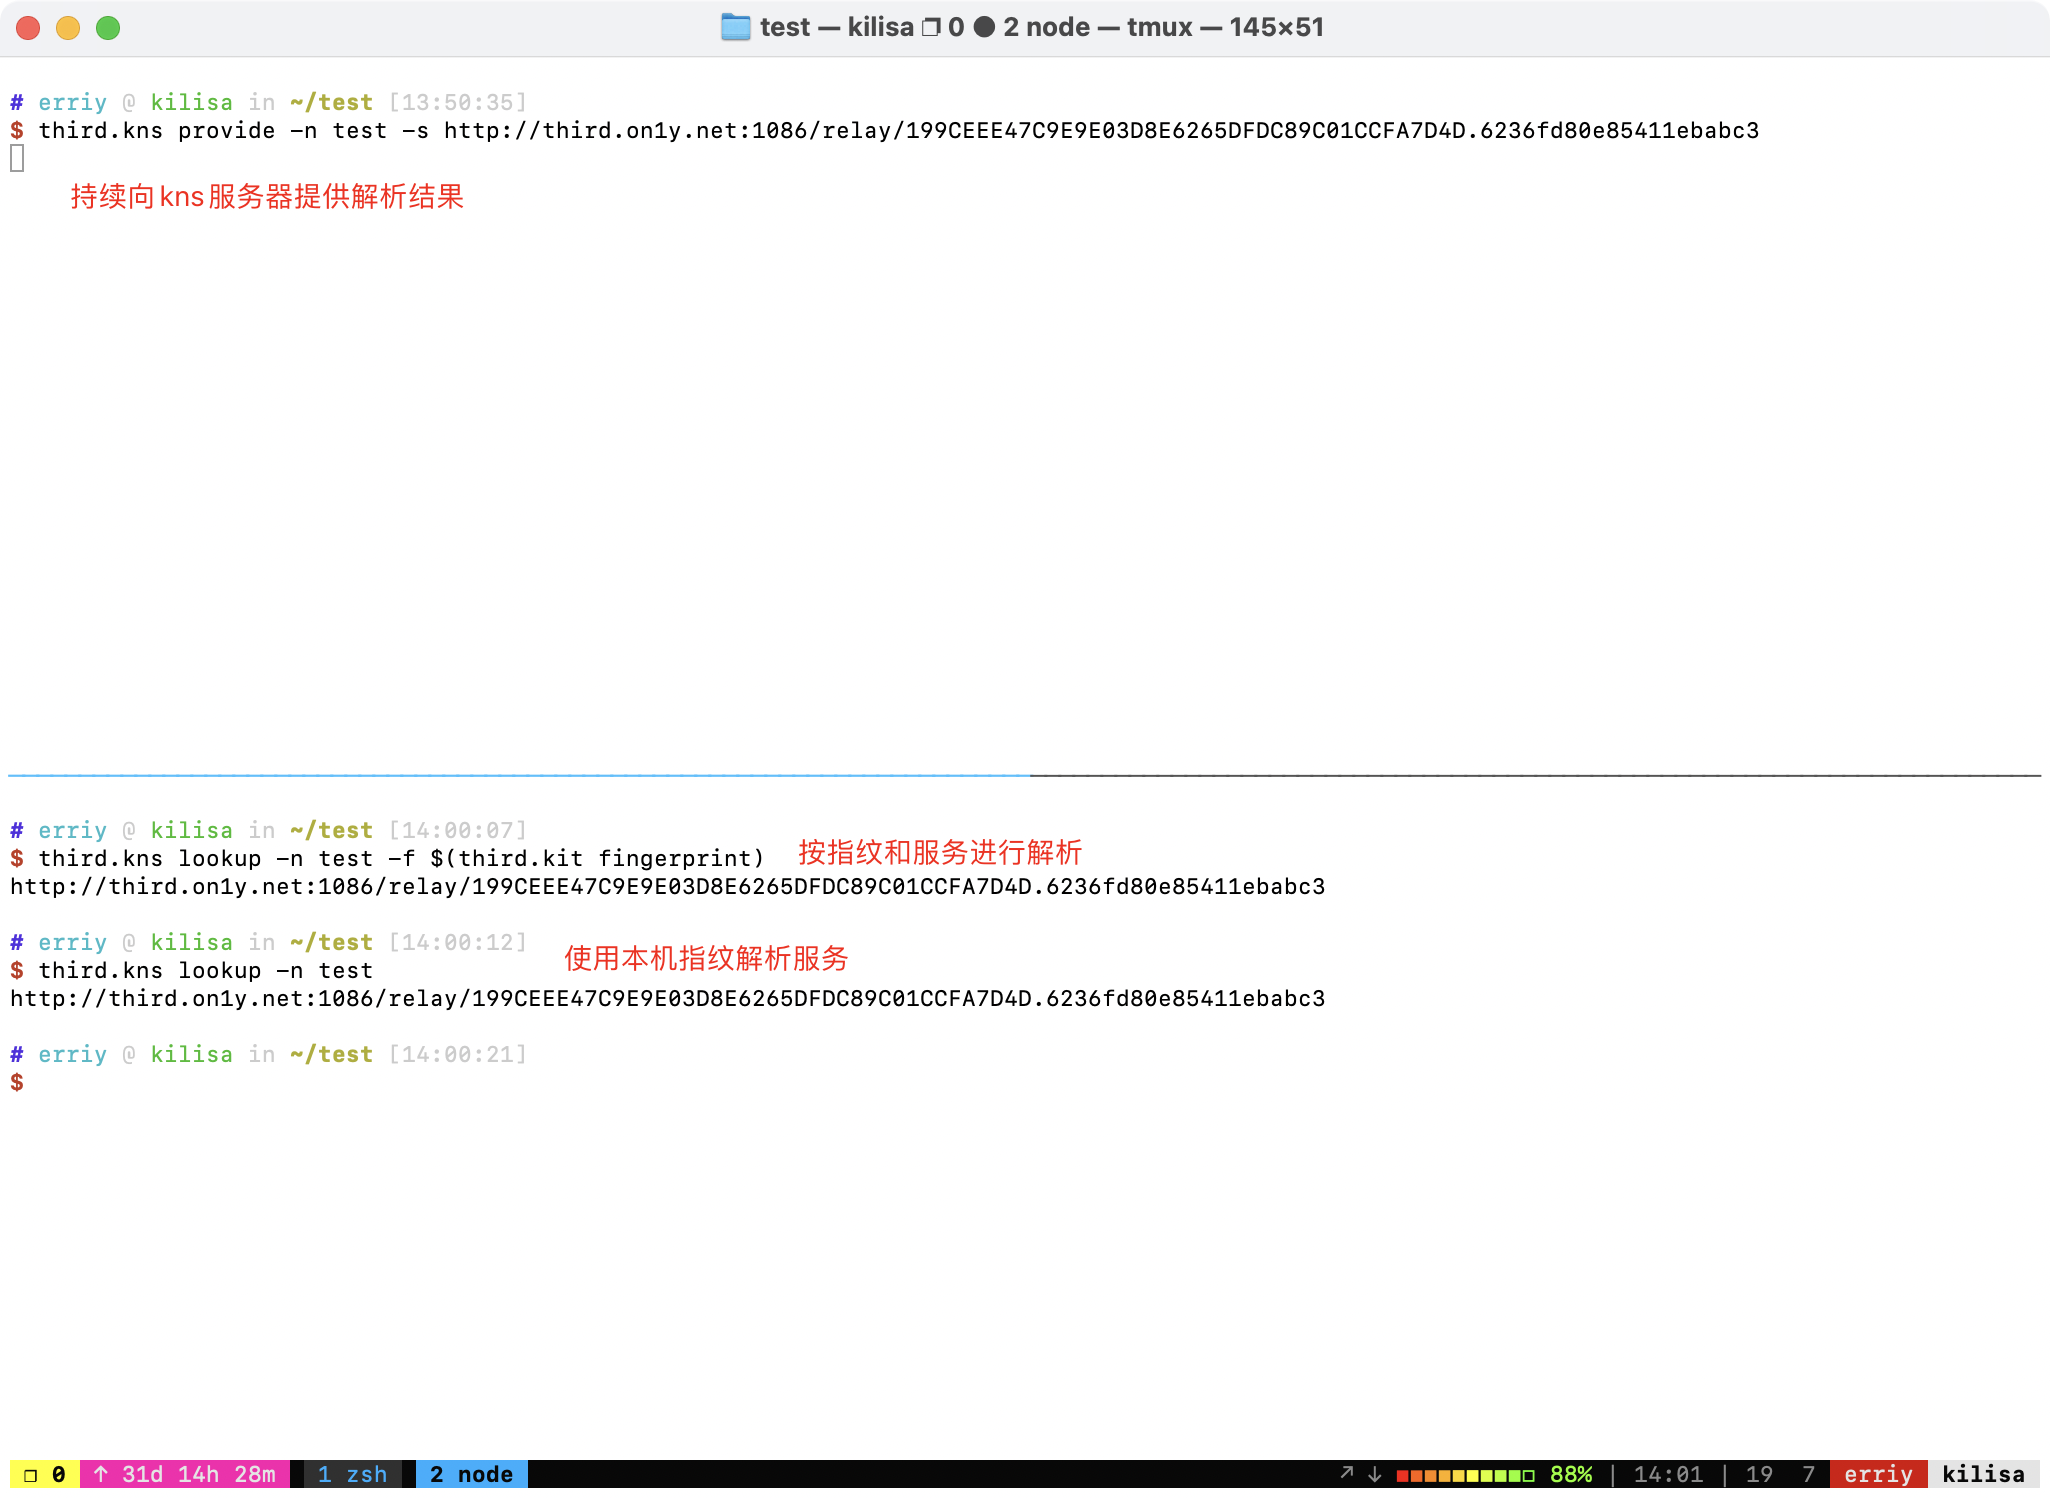Click the first lookup result URL output
The width and height of the screenshot is (2050, 1498).
(x=667, y=887)
